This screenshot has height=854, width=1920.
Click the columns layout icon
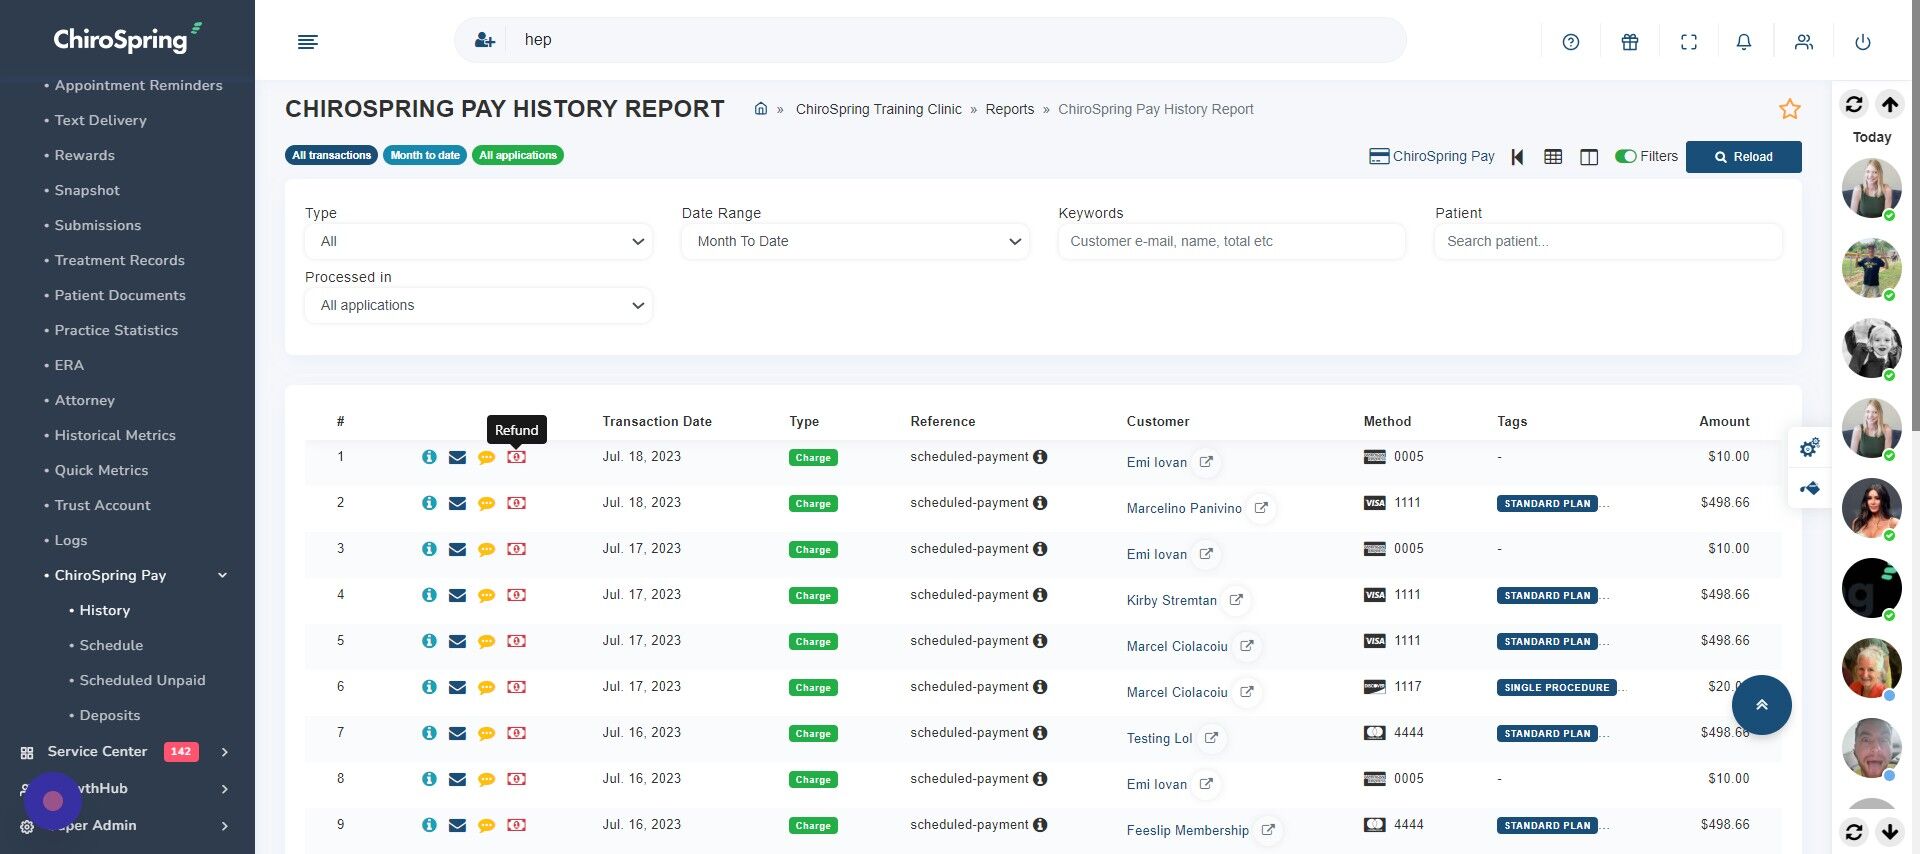click(1589, 157)
